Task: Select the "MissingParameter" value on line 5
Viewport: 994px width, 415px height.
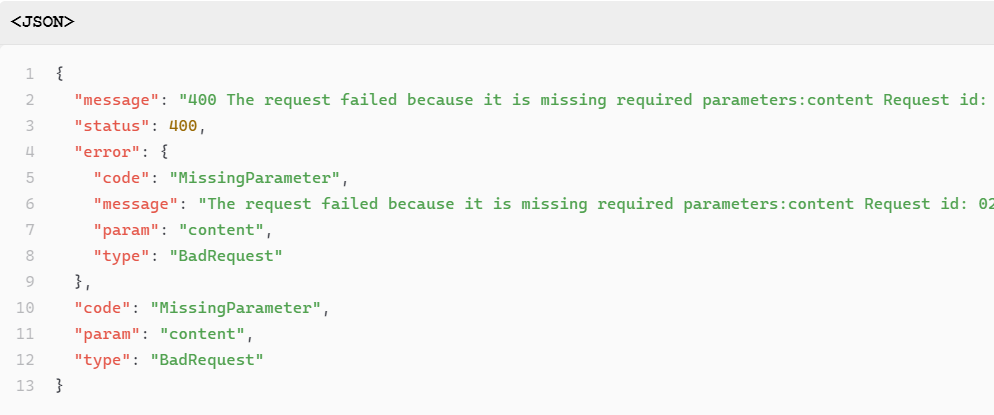Action: 255,178
